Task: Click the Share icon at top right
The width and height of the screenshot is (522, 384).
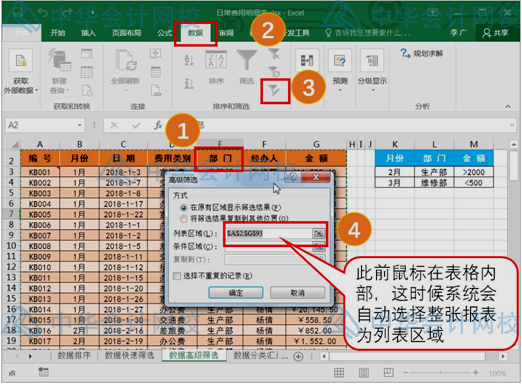Action: click(495, 33)
